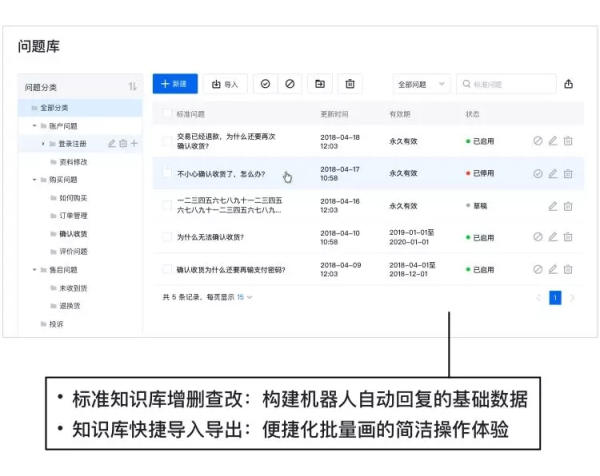This screenshot has height=476, width=600.
Task: Select all rows with the header checkbox
Action: click(167, 114)
